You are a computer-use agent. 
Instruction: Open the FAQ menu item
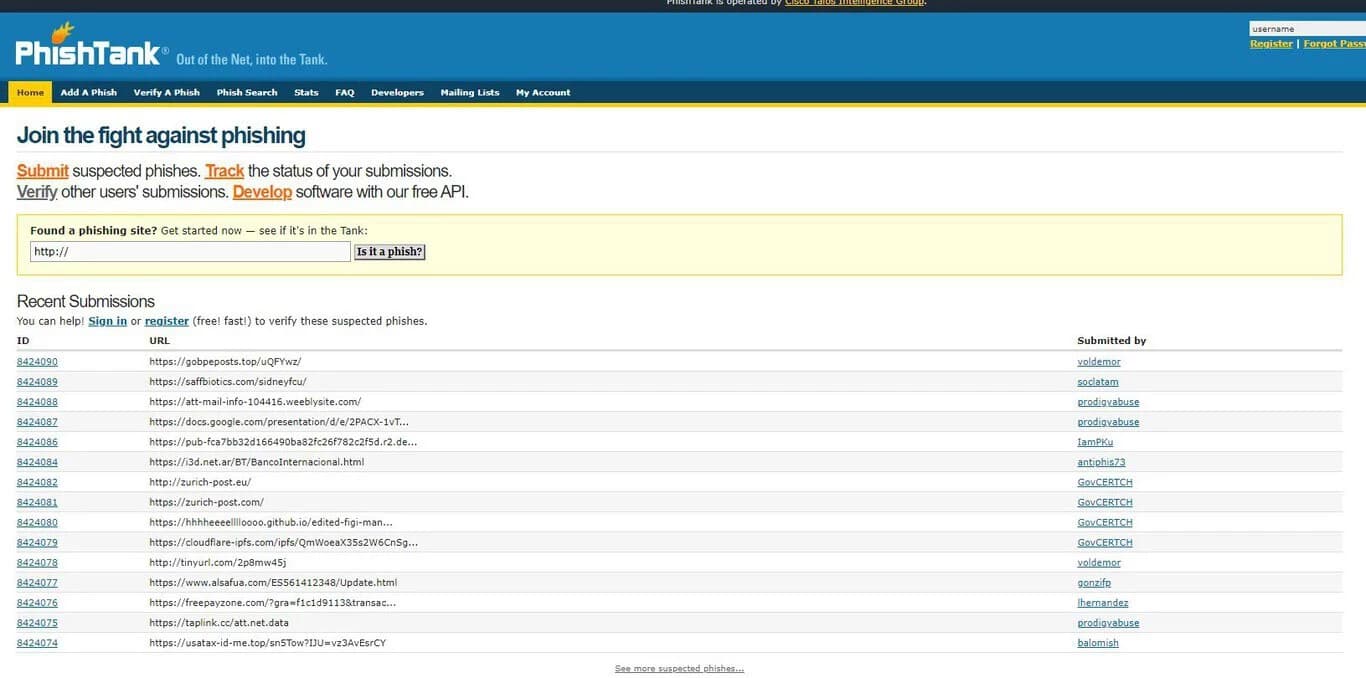pyautogui.click(x=345, y=92)
